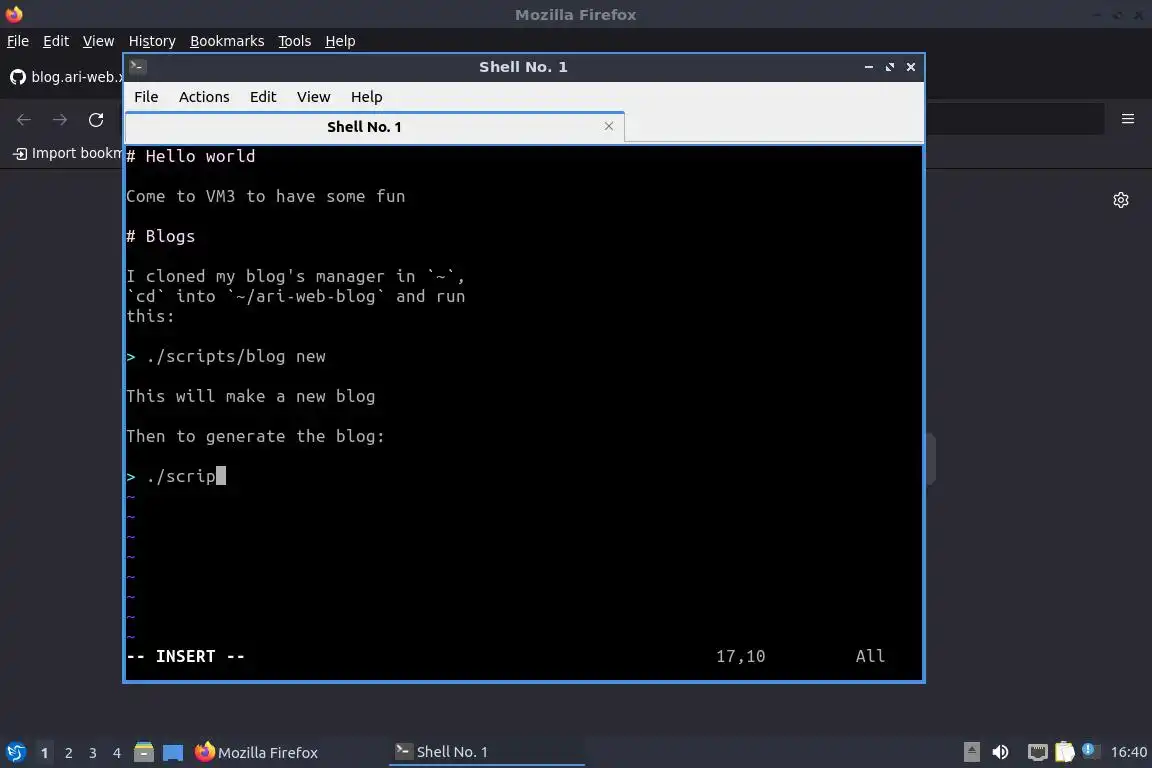Open the terminal's View menu
1152x768 pixels.
click(313, 97)
